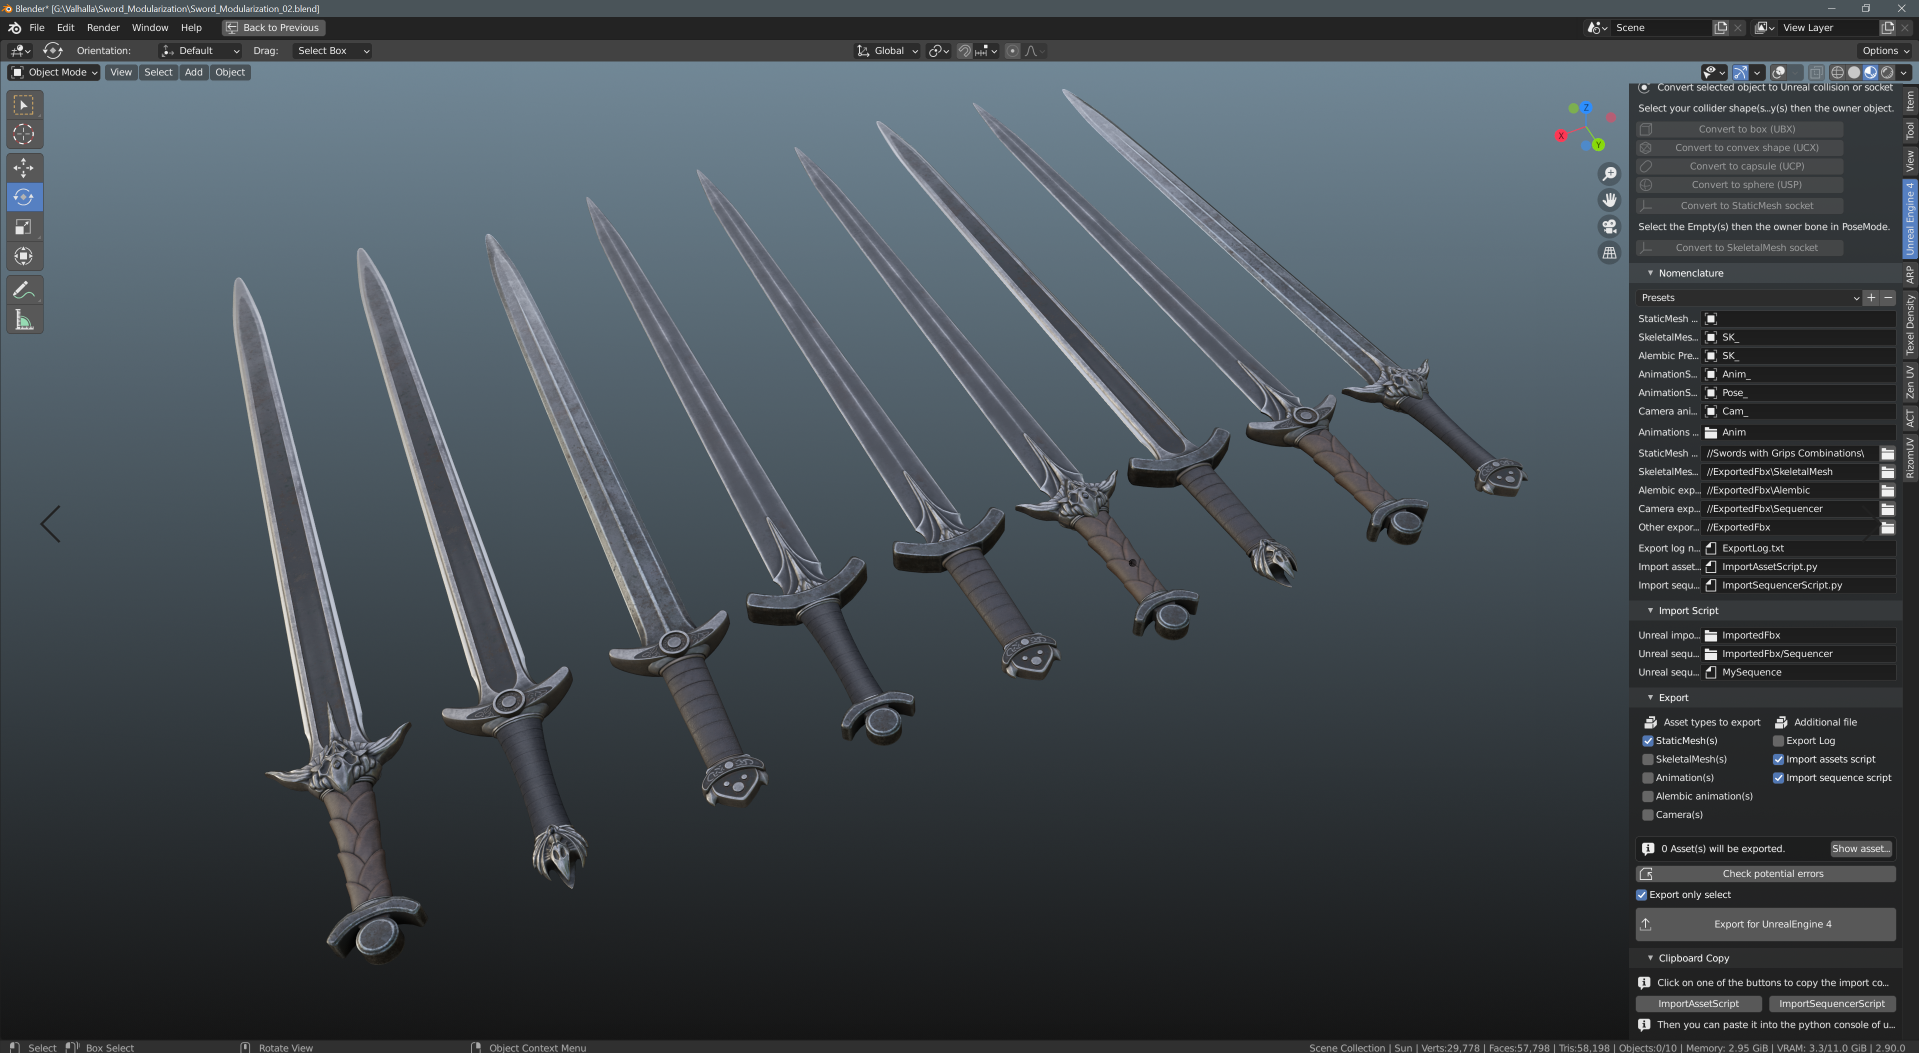Uncheck the StaticMesh(s) export checkbox

(x=1648, y=741)
